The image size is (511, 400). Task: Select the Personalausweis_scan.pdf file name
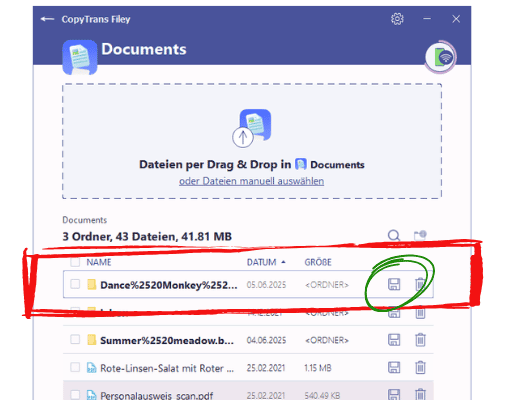(157, 395)
